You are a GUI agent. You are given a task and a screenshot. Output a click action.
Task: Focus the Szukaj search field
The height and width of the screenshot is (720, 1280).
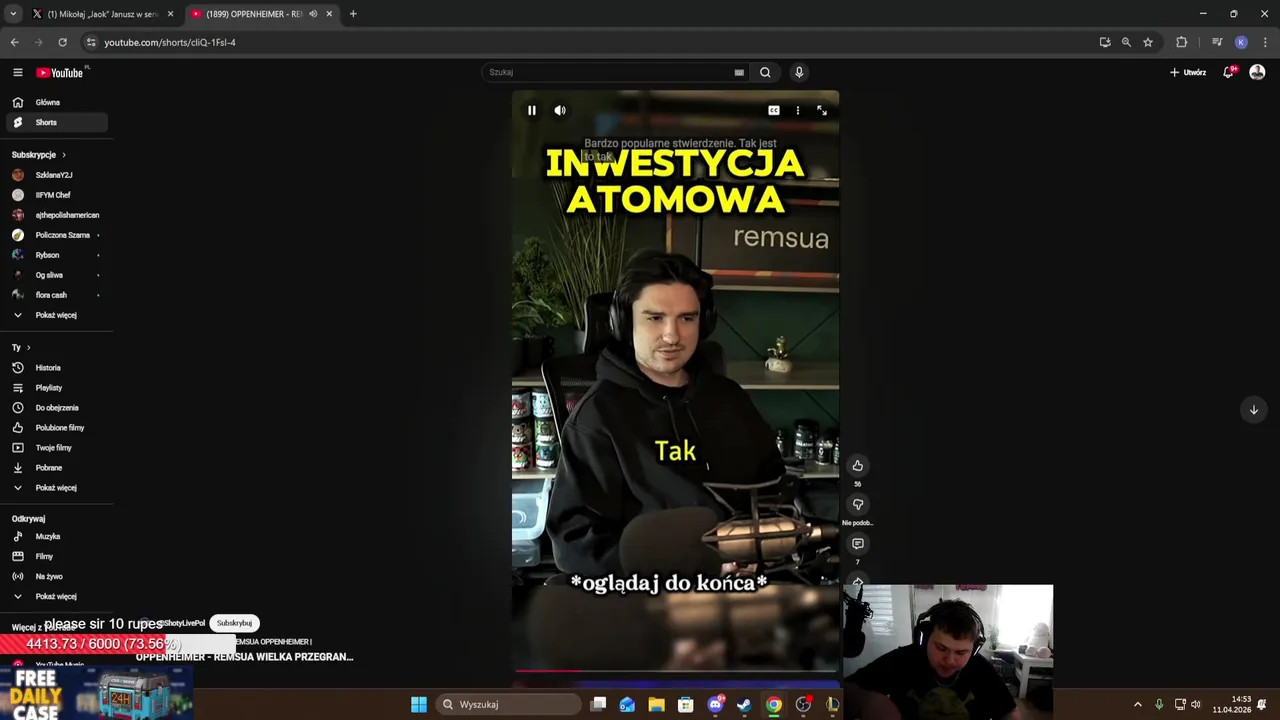[610, 72]
